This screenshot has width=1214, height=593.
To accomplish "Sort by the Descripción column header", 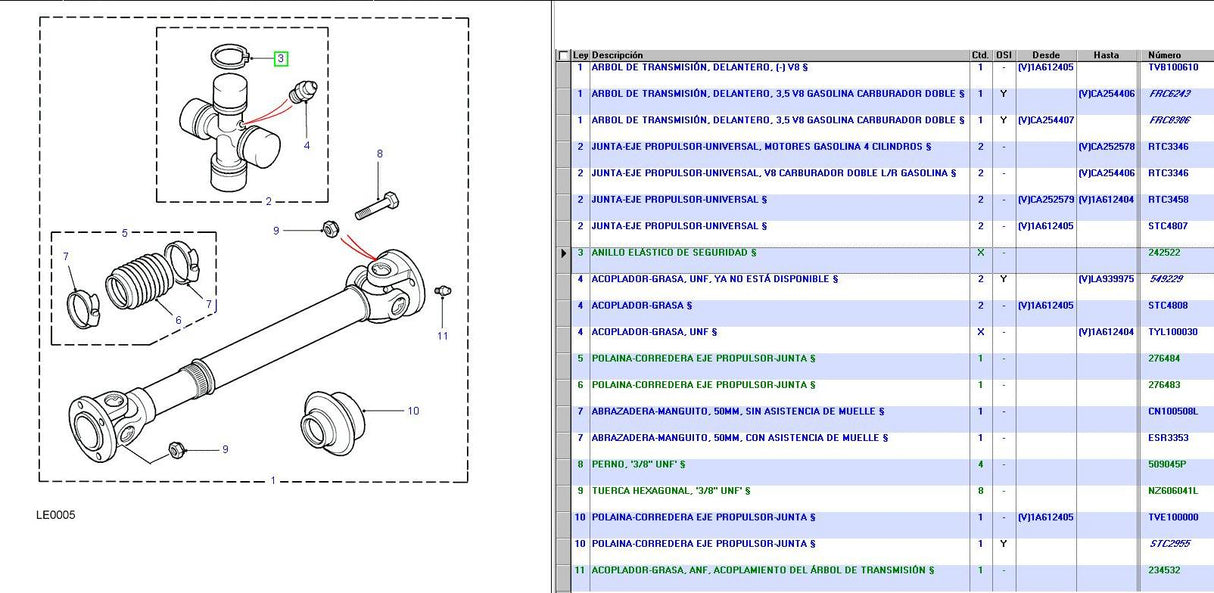I will [618, 55].
